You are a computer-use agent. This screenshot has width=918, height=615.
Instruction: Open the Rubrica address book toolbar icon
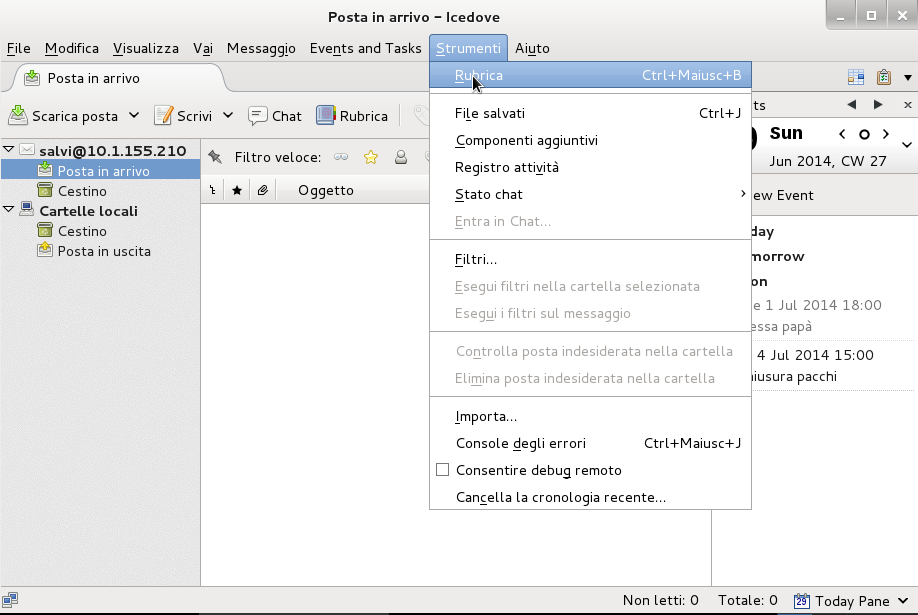(325, 116)
